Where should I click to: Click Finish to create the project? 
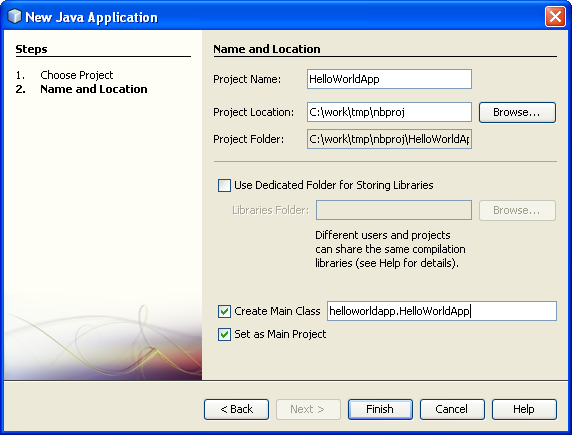(x=380, y=409)
